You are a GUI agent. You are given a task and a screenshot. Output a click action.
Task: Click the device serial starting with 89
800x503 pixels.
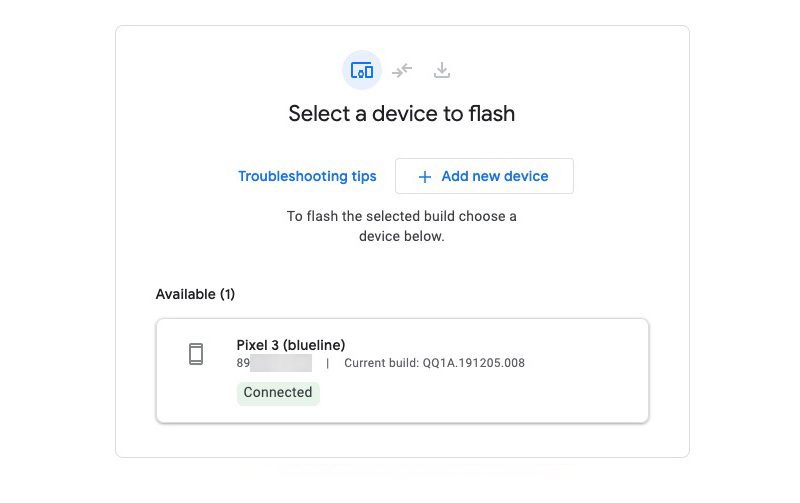(243, 363)
